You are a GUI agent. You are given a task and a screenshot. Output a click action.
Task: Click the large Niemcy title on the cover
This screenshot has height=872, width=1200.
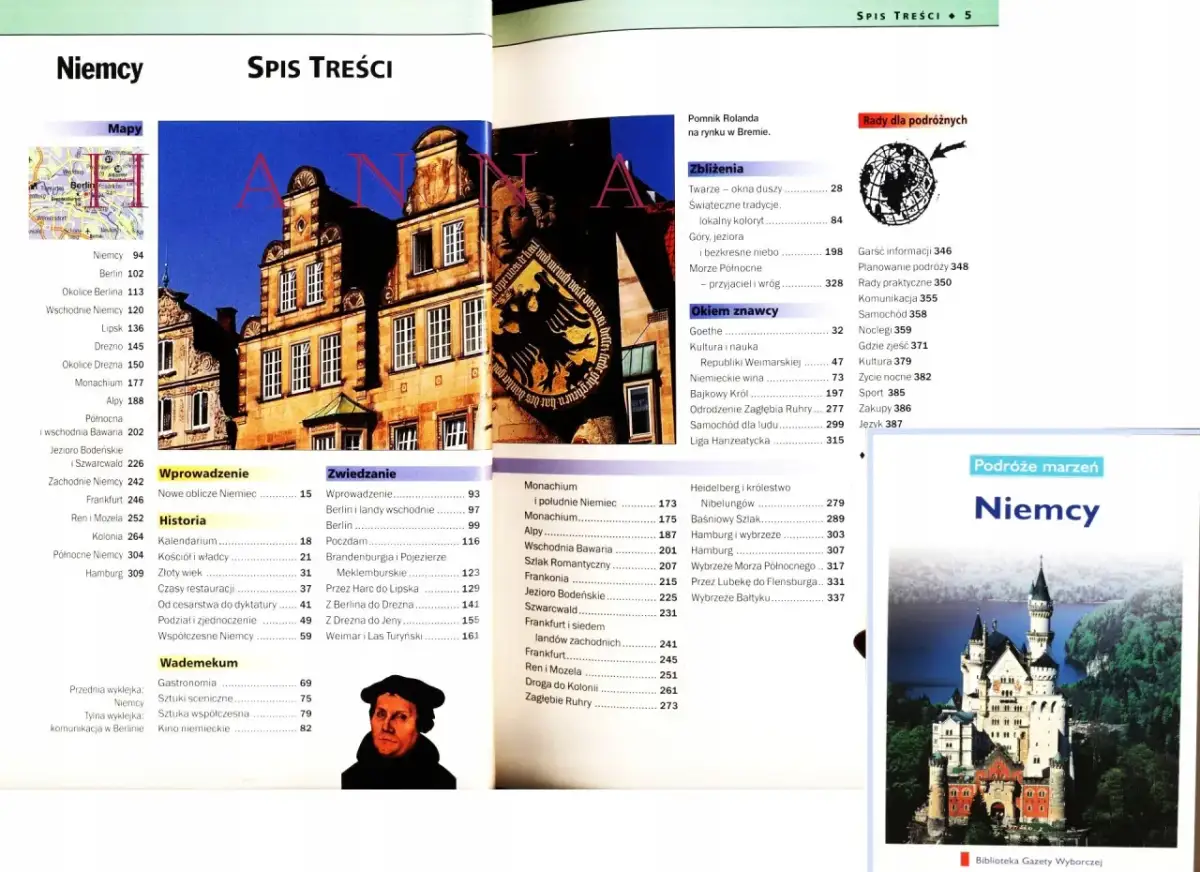point(1036,510)
